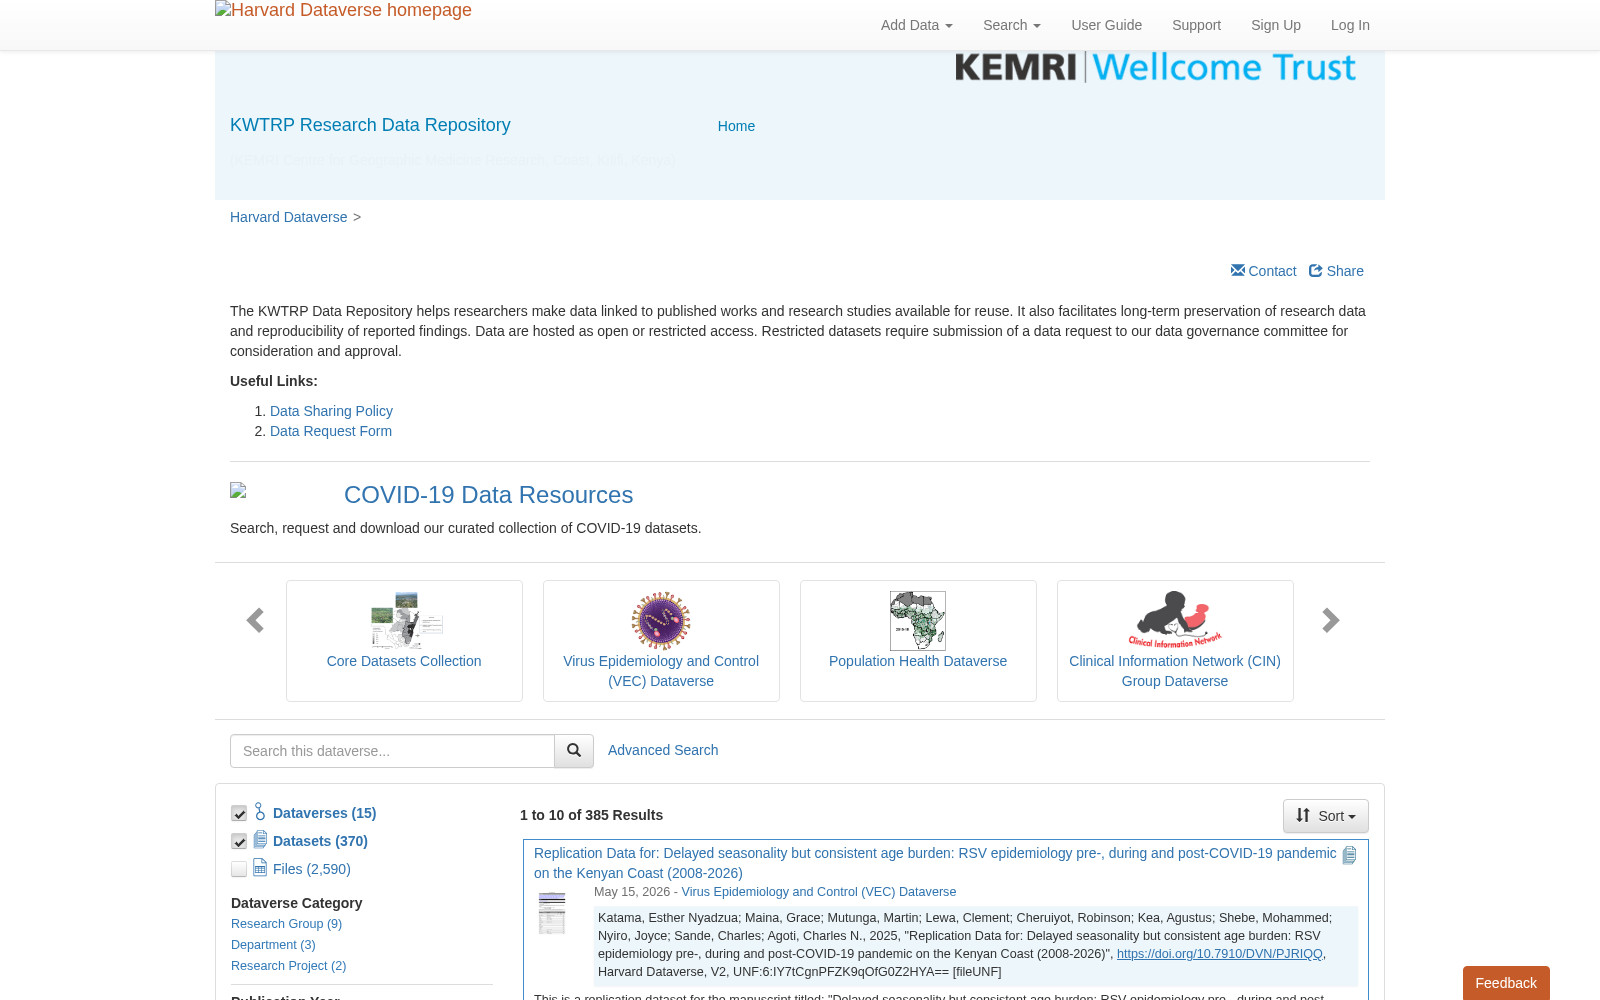Screen dimensions: 1600x1000
Task: Click the Share arrow icon
Action: [1316, 270]
